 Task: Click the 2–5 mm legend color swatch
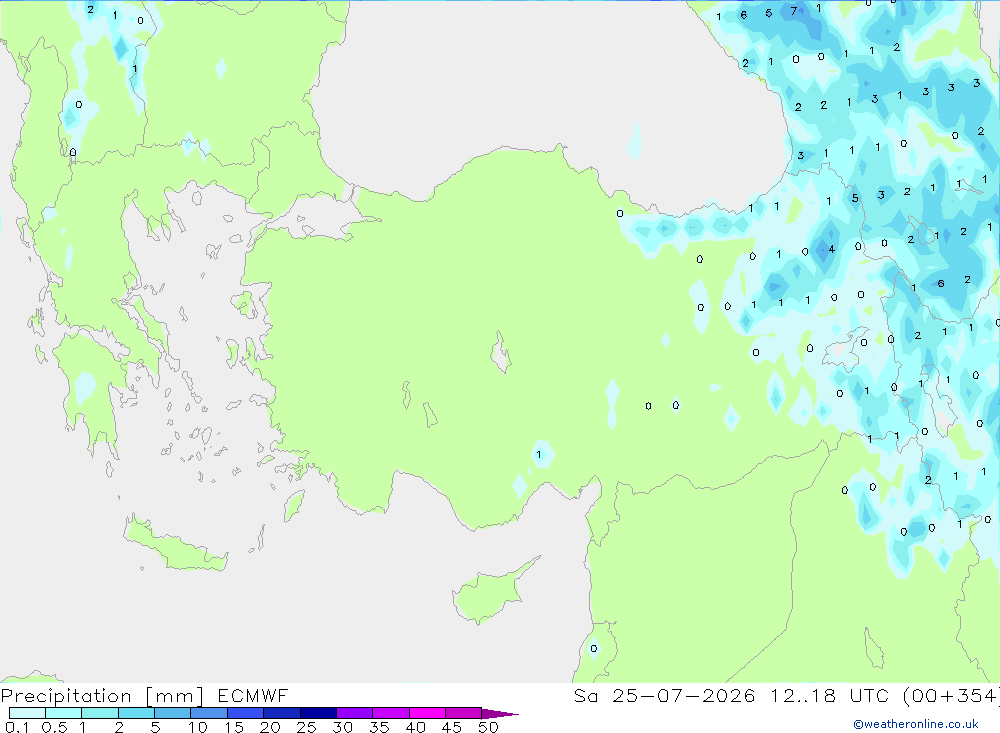(136, 713)
